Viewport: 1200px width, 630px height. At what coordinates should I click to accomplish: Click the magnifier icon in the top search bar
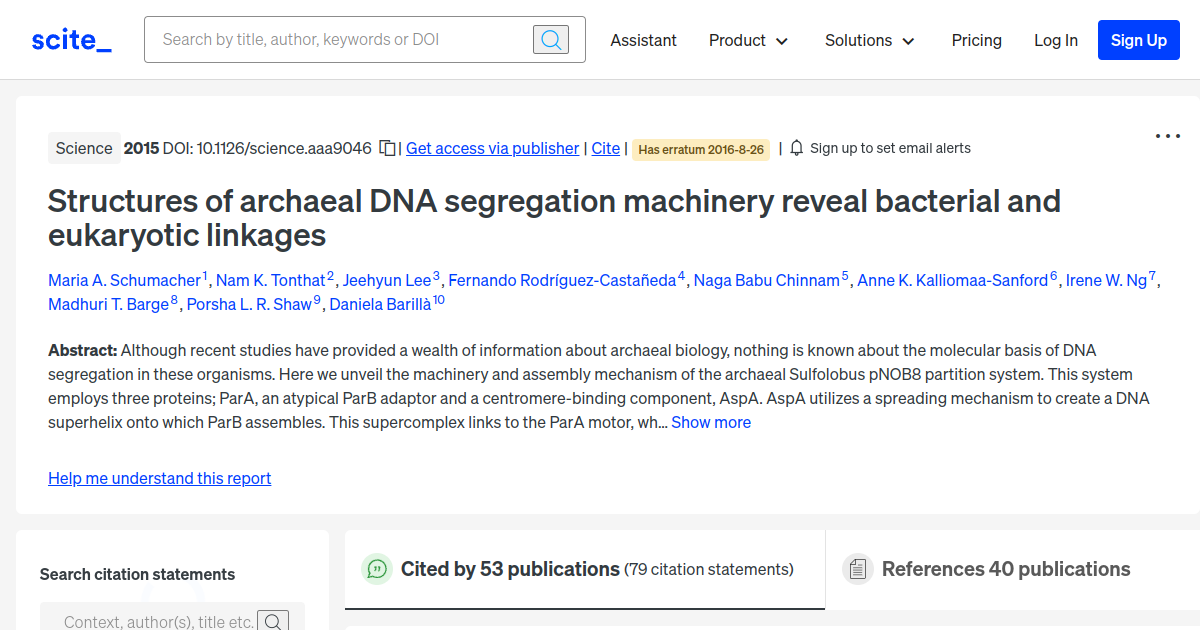click(550, 39)
